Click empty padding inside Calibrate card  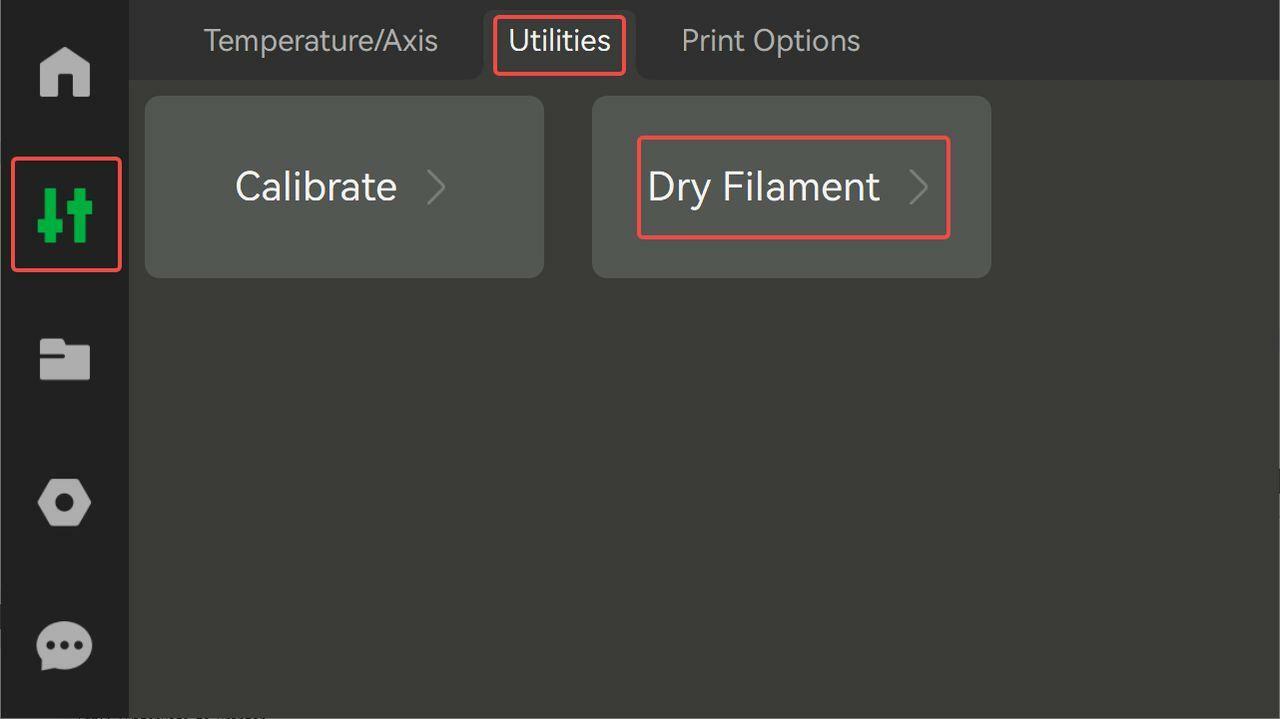pyautogui.click(x=344, y=250)
